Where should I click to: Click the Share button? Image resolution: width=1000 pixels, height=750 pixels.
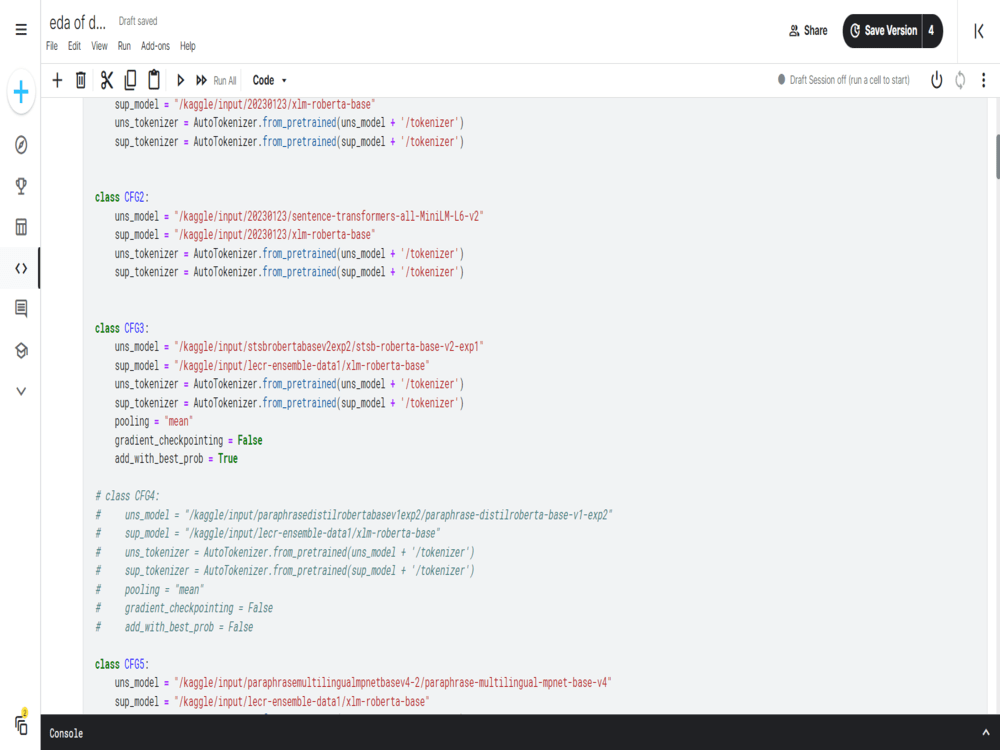(x=808, y=31)
